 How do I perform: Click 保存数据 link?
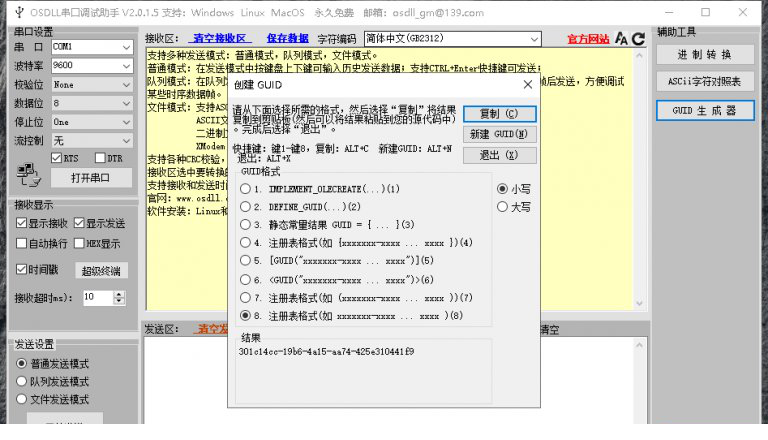coord(288,38)
